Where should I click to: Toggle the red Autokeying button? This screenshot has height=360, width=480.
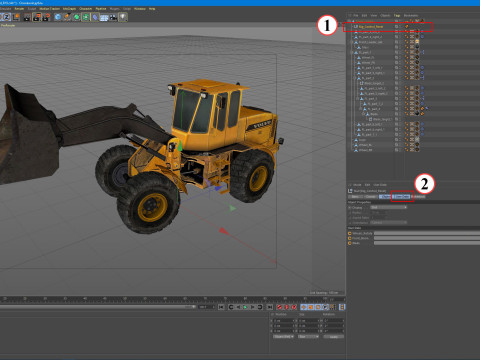(287, 307)
